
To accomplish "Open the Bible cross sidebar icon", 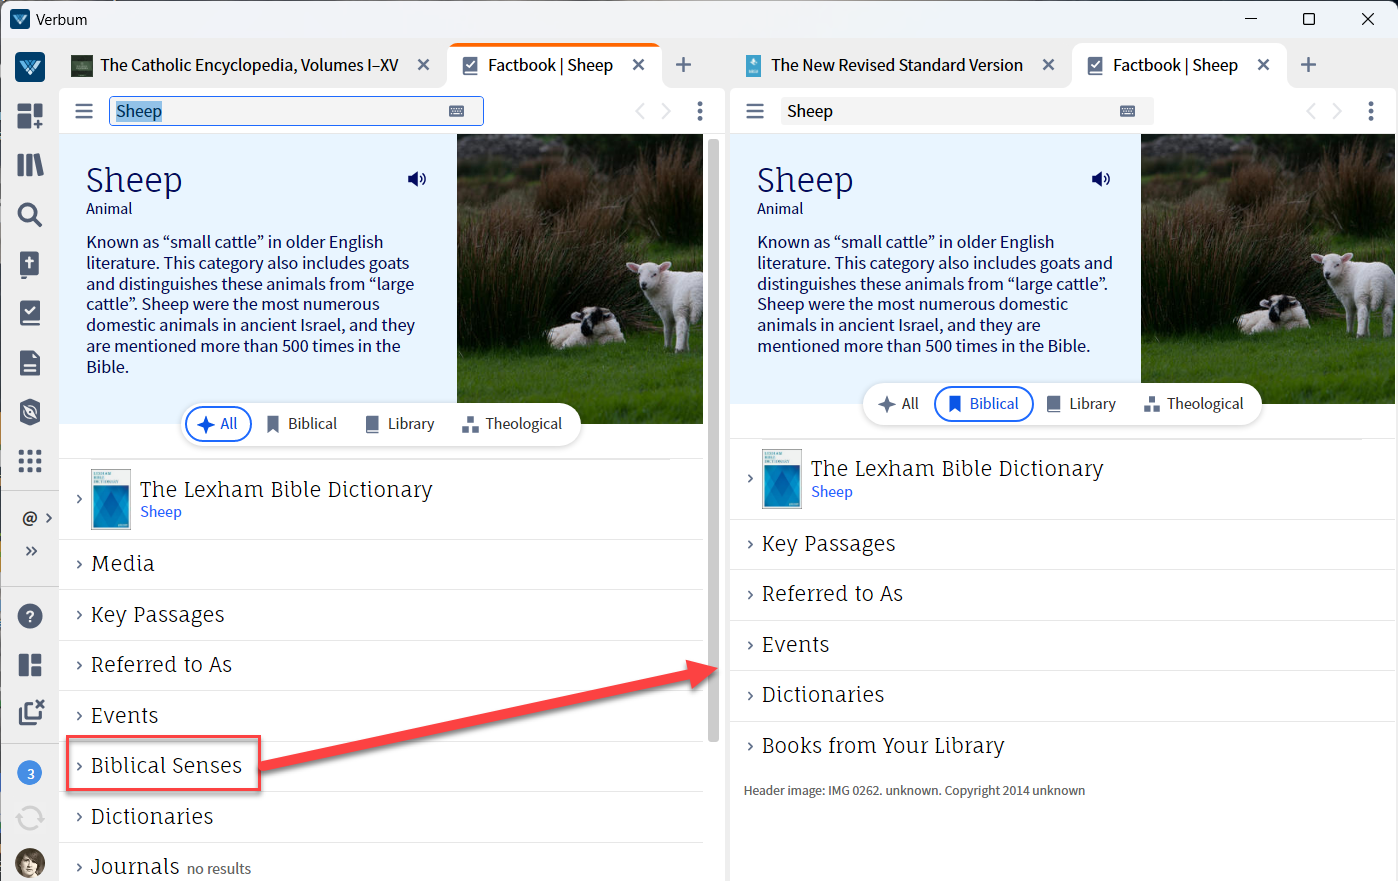I will tap(30, 264).
